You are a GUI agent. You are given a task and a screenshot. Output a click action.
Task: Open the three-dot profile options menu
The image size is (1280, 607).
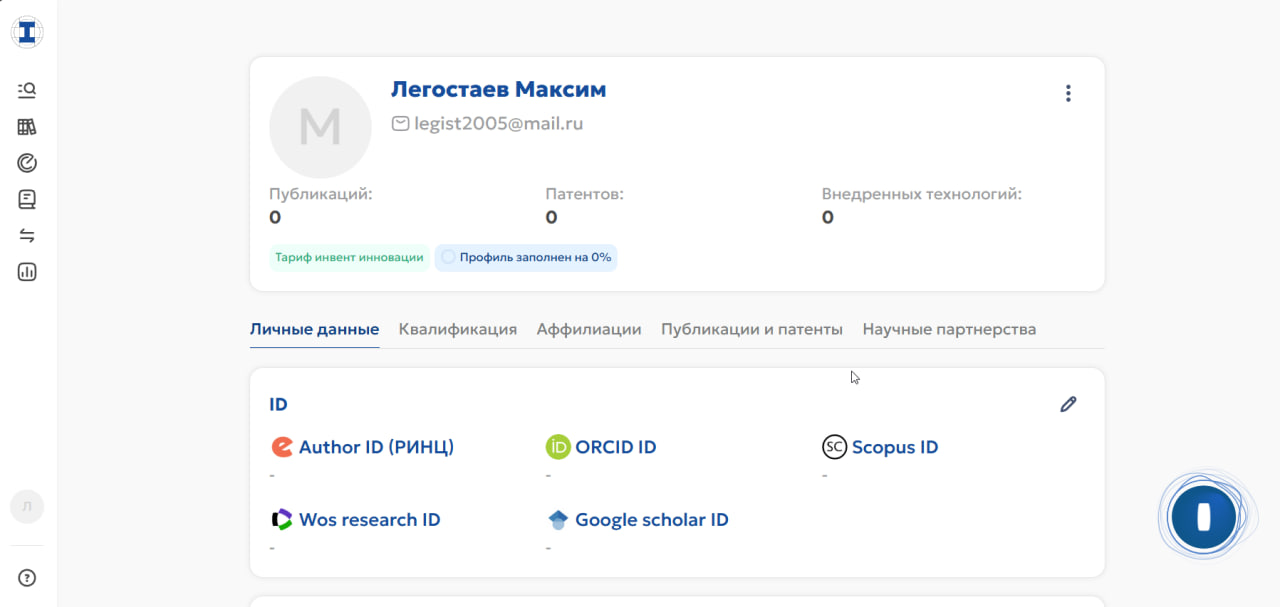[x=1068, y=93]
